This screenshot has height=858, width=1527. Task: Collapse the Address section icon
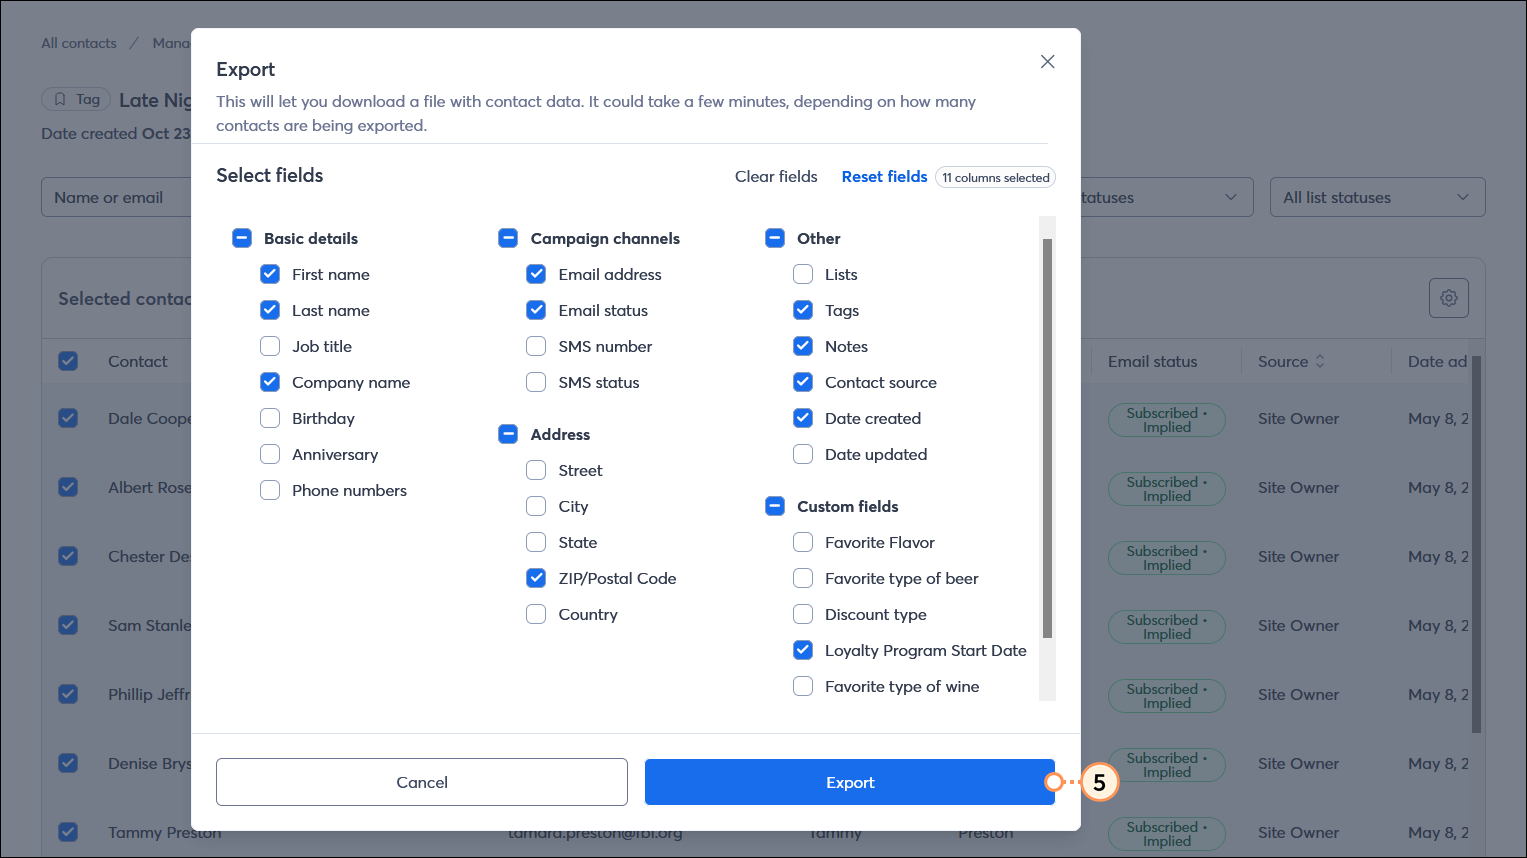(508, 434)
